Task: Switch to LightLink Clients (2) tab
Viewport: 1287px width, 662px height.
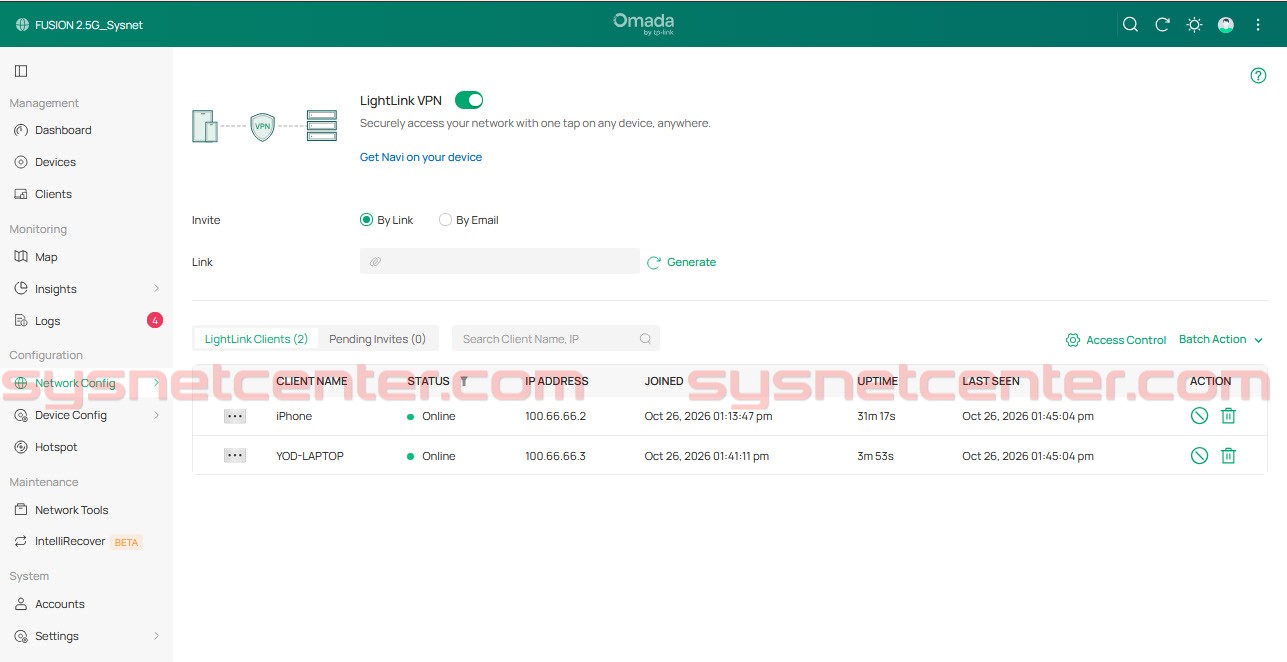Action: point(256,339)
